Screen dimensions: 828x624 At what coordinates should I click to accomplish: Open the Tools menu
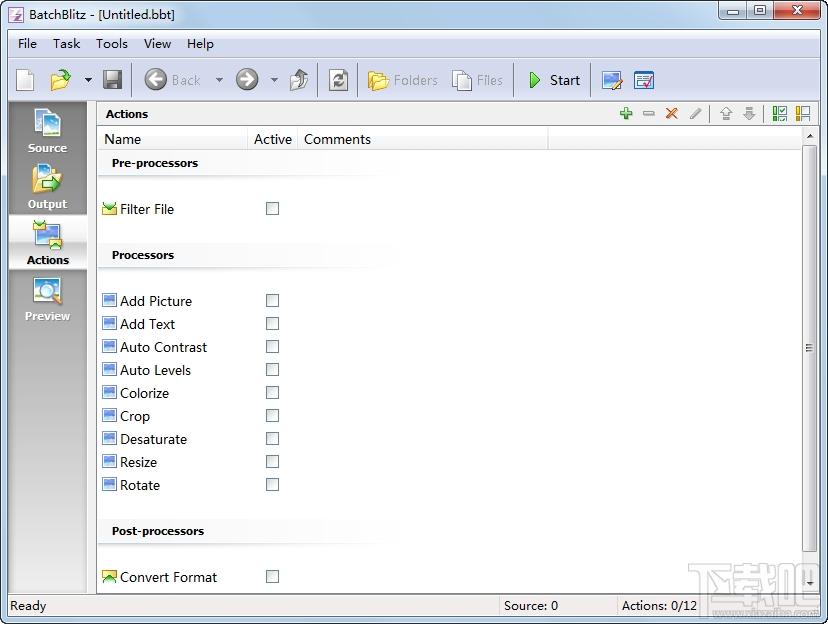click(112, 44)
